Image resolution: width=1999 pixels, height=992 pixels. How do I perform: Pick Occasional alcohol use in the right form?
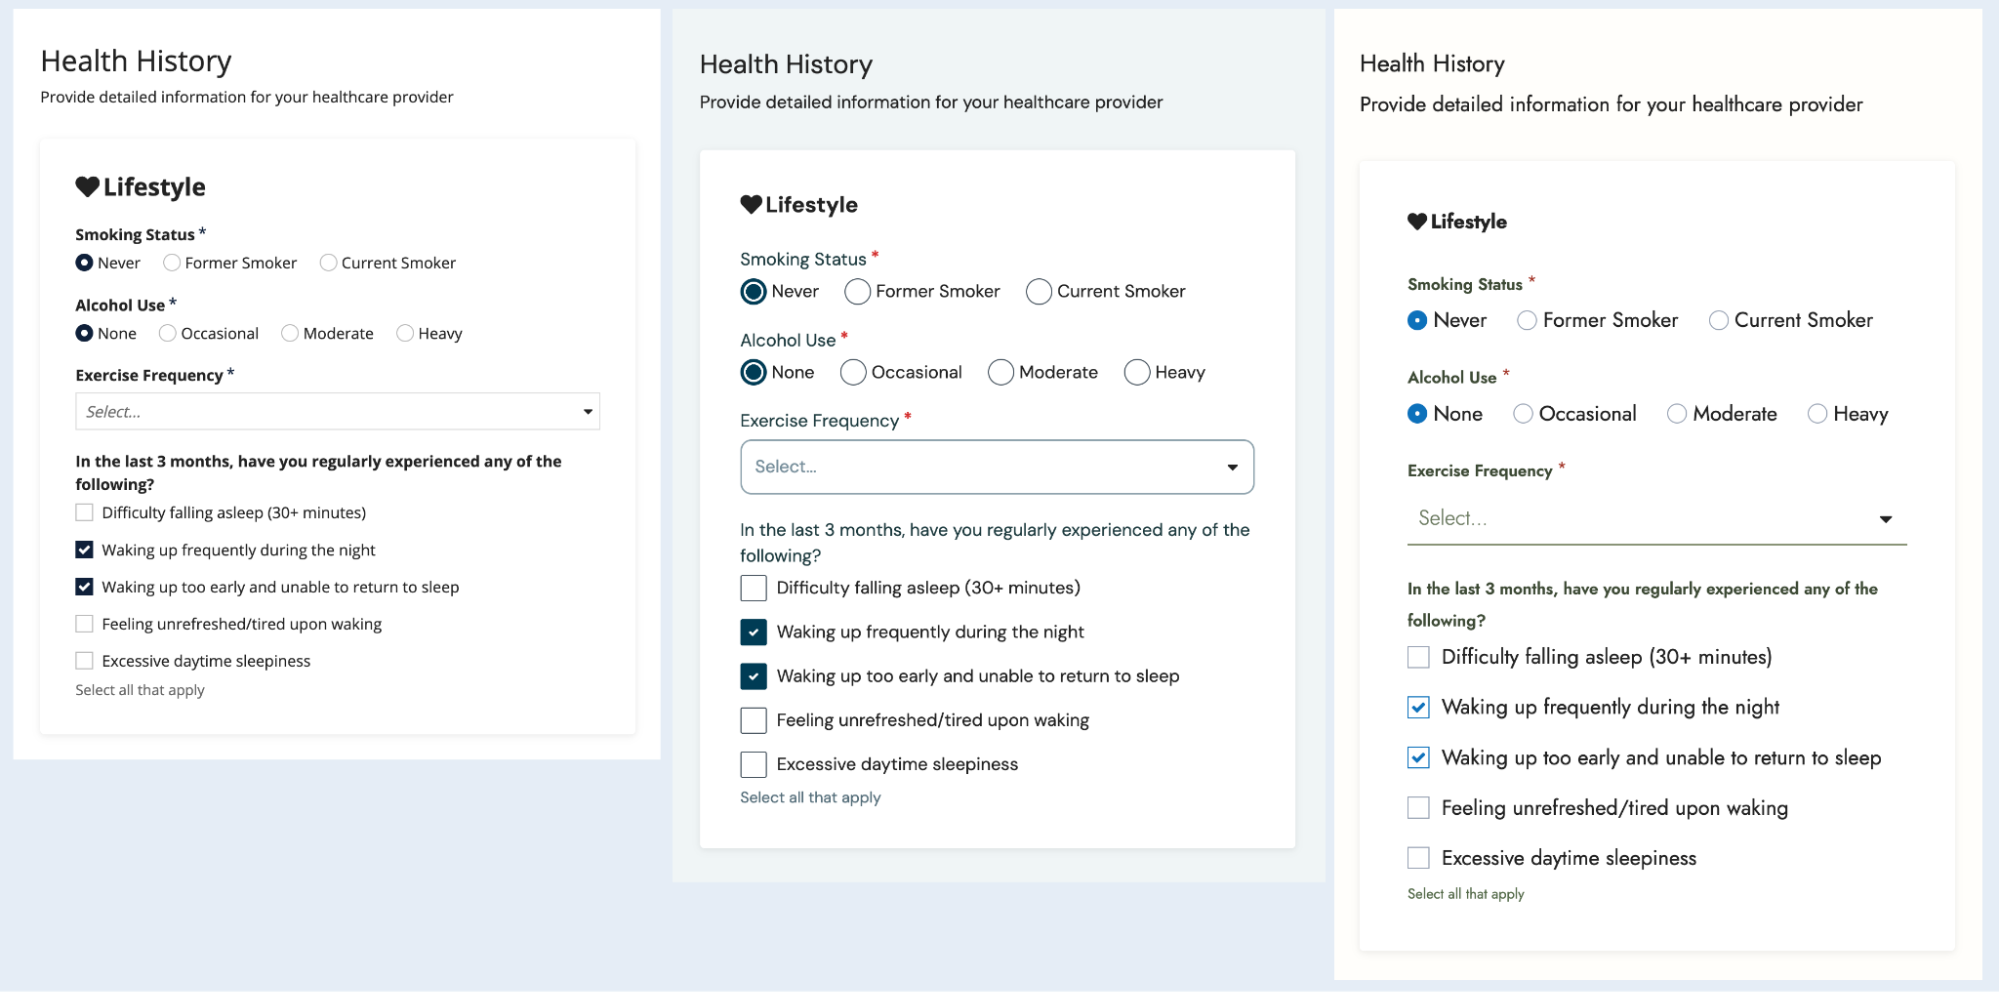(1523, 414)
